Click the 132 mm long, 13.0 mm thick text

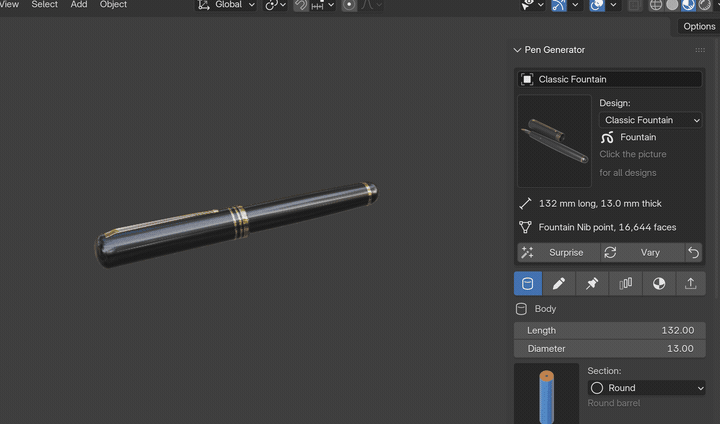pyautogui.click(x=600, y=204)
